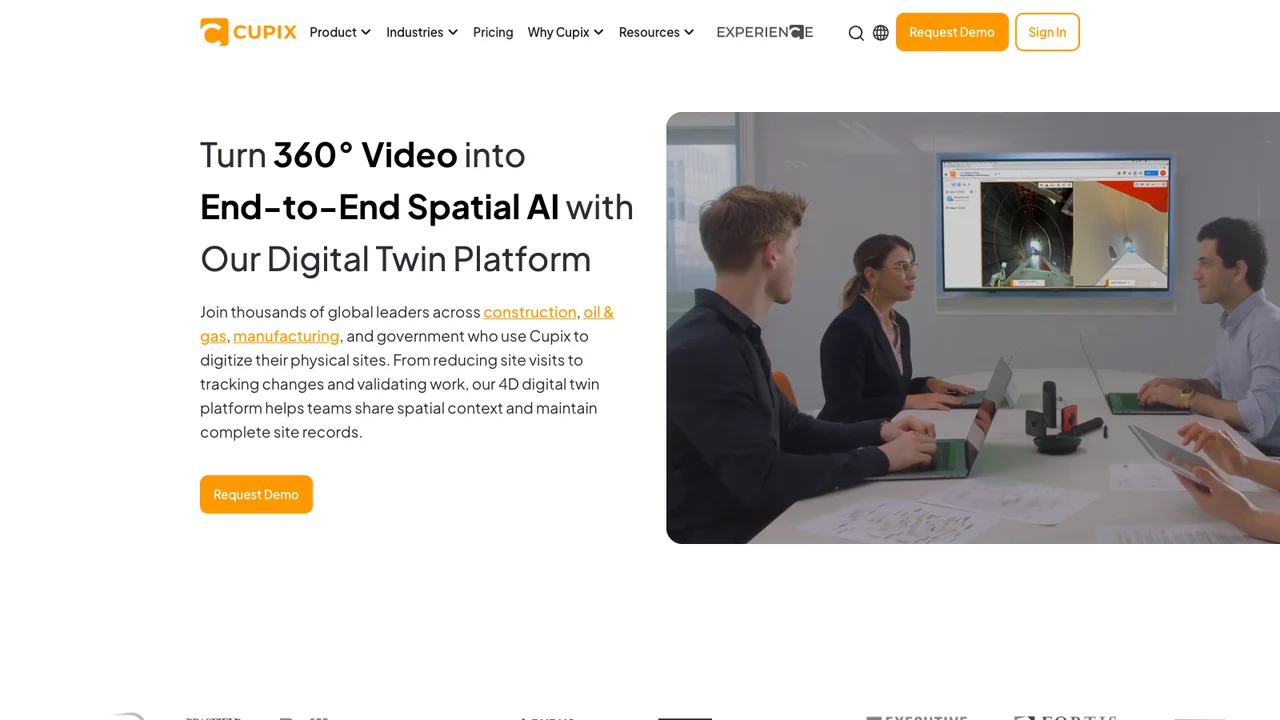1280x720 pixels.
Task: Open the globe language selector icon
Action: click(x=881, y=33)
